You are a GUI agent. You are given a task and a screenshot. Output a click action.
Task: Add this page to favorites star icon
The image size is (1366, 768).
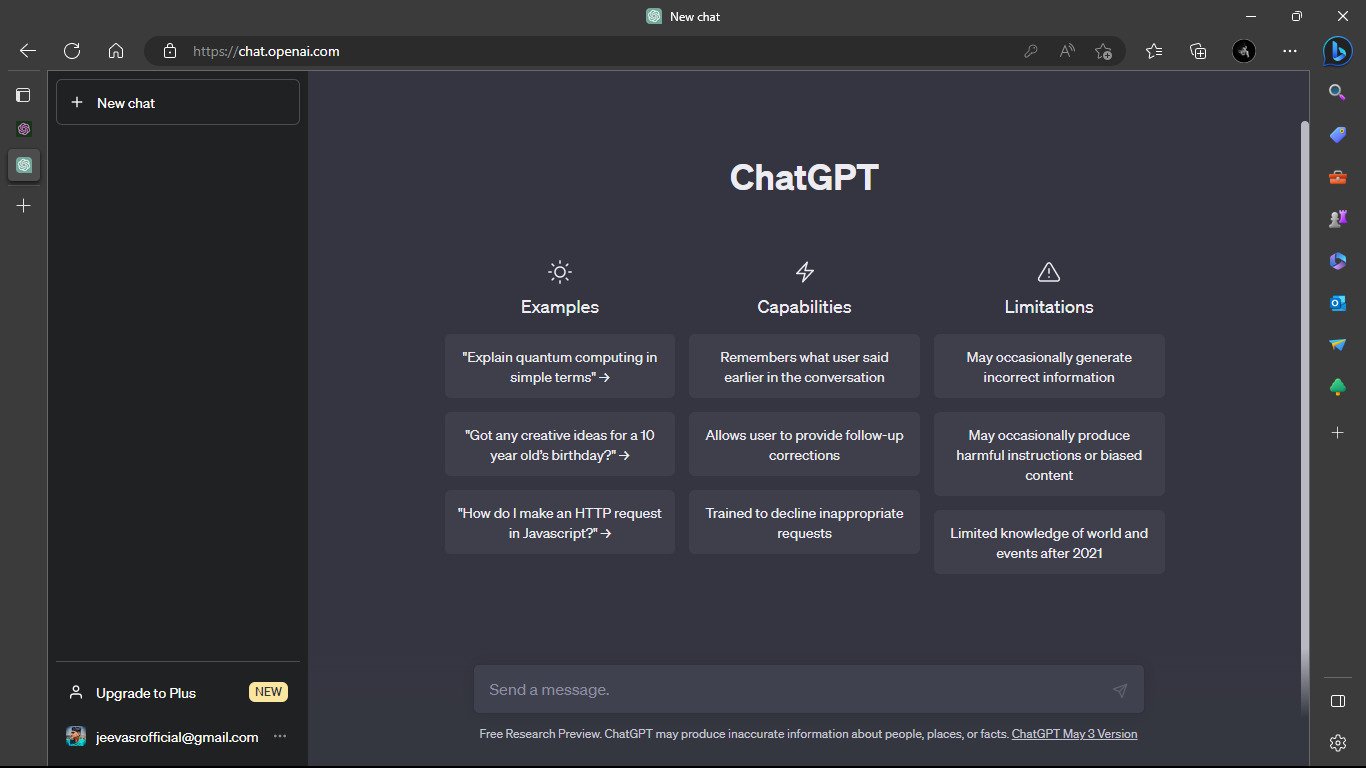[1103, 51]
